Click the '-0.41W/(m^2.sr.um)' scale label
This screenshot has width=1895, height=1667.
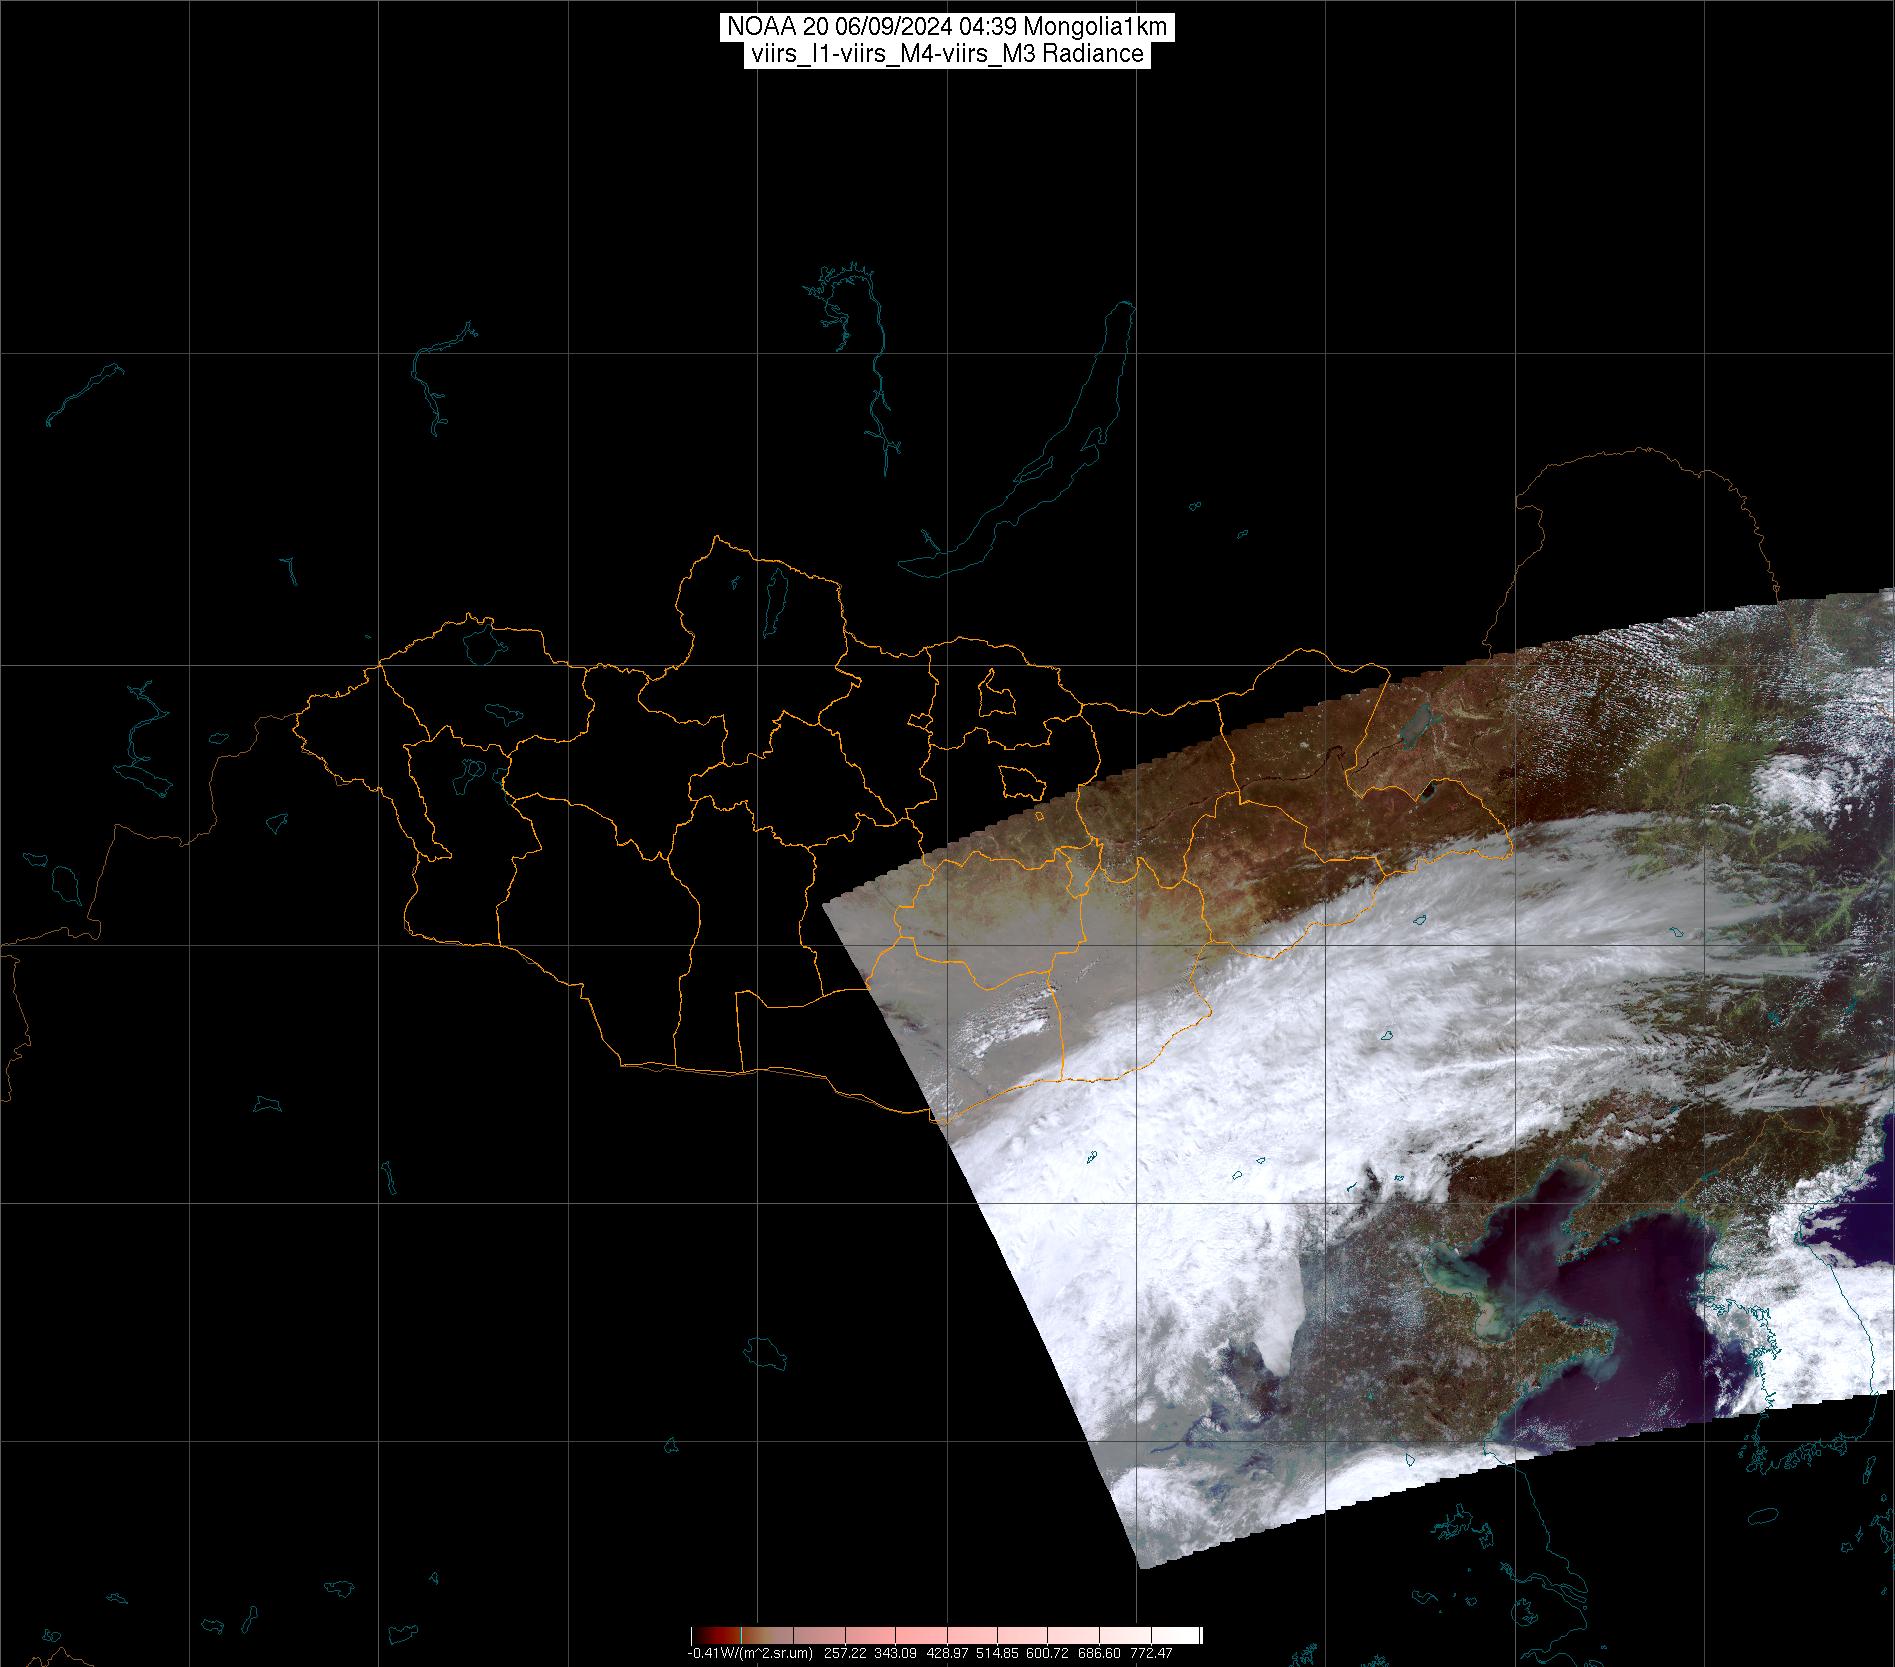pyautogui.click(x=750, y=1653)
